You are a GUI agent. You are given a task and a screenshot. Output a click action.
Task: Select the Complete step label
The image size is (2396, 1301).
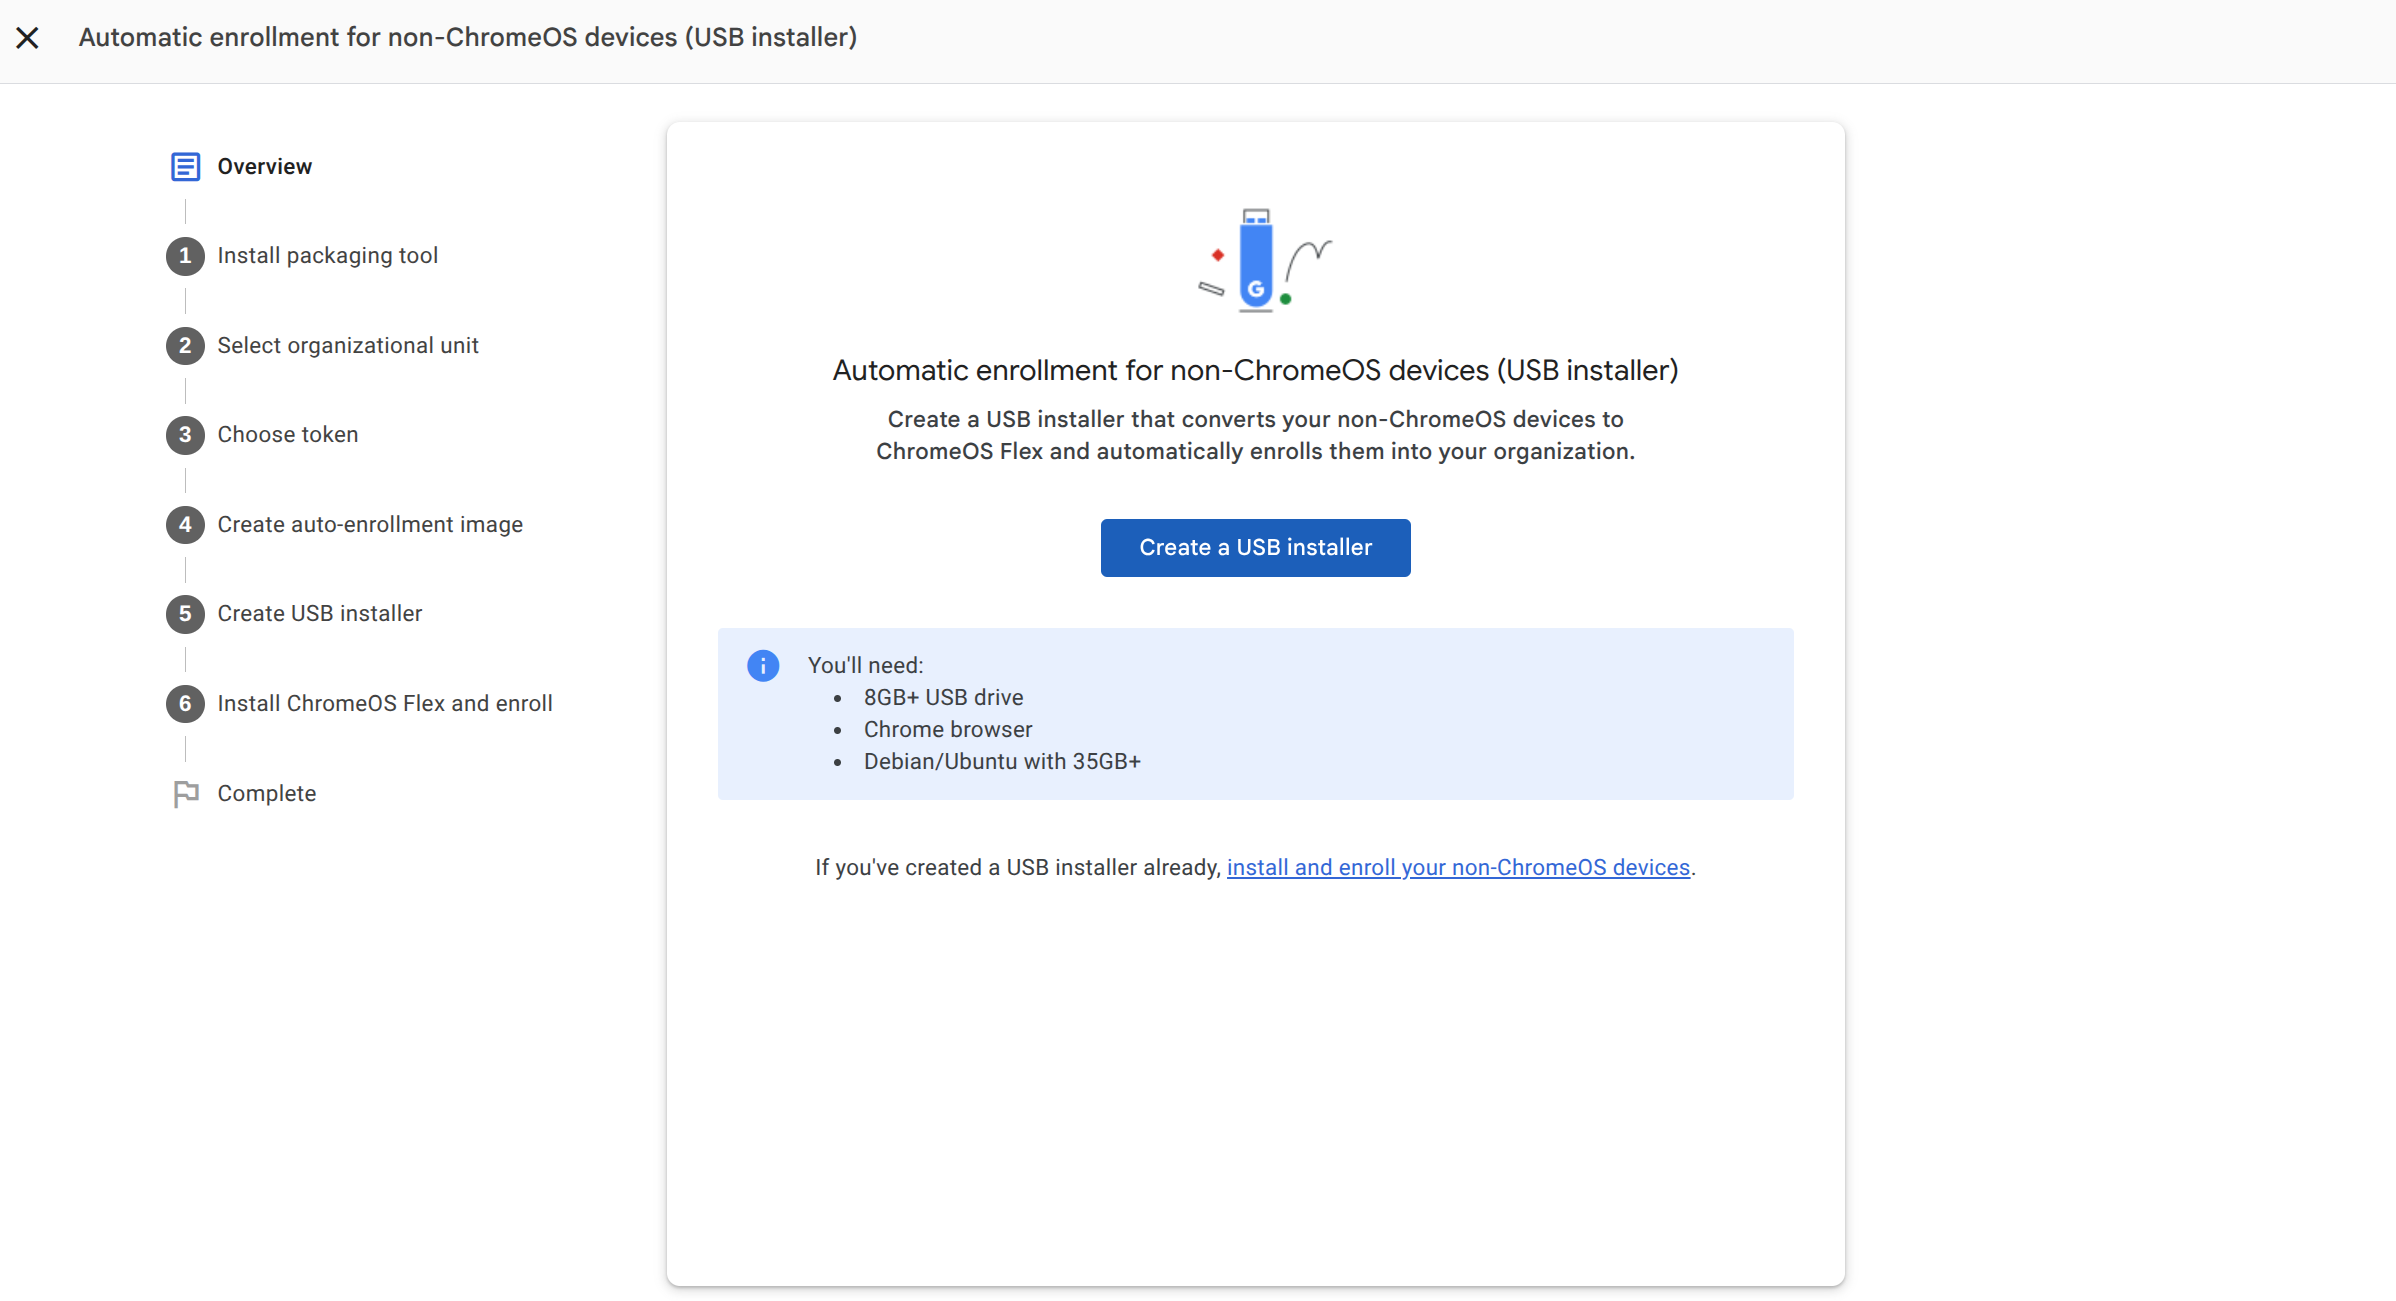[x=267, y=794]
